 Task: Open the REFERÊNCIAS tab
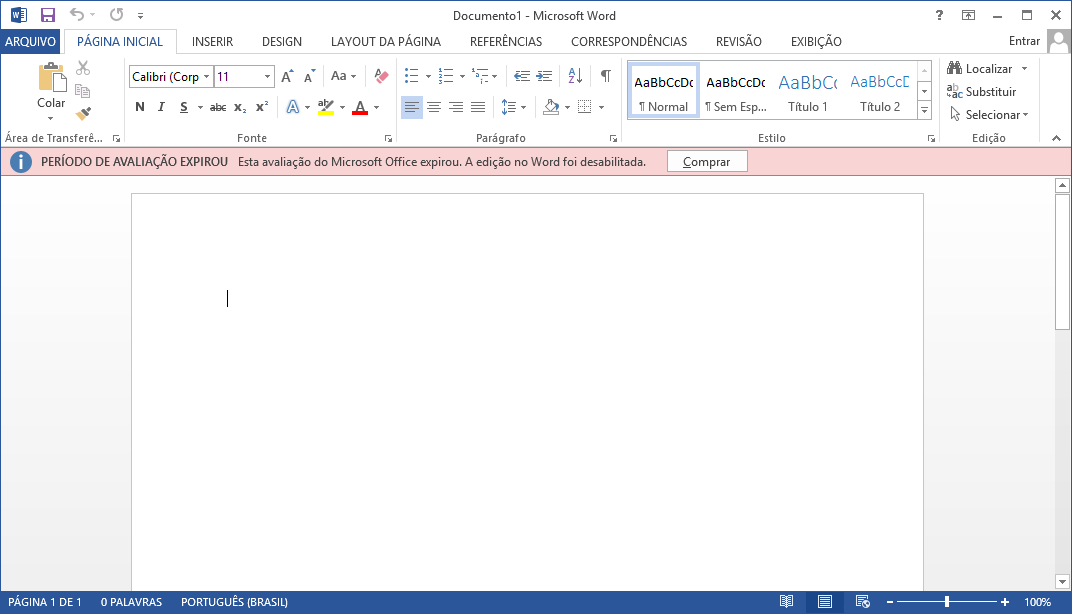506,42
